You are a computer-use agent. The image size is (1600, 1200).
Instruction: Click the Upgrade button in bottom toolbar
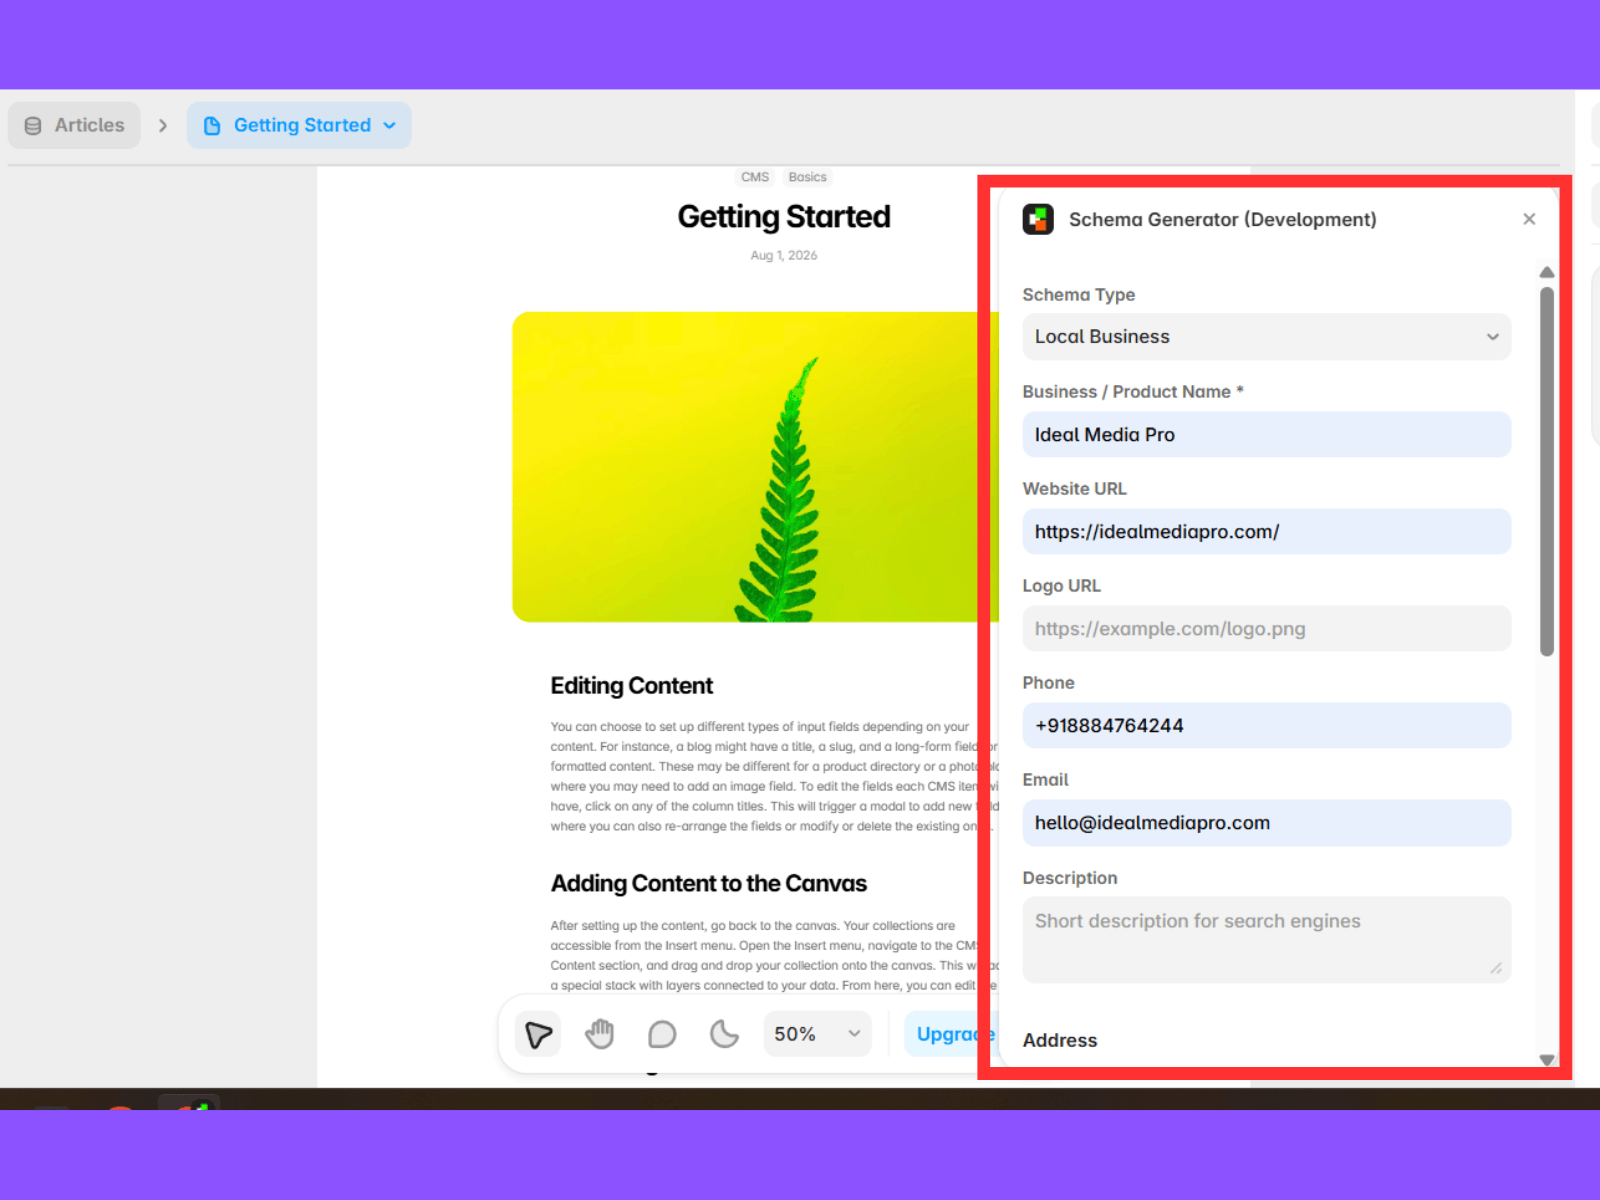point(952,1034)
